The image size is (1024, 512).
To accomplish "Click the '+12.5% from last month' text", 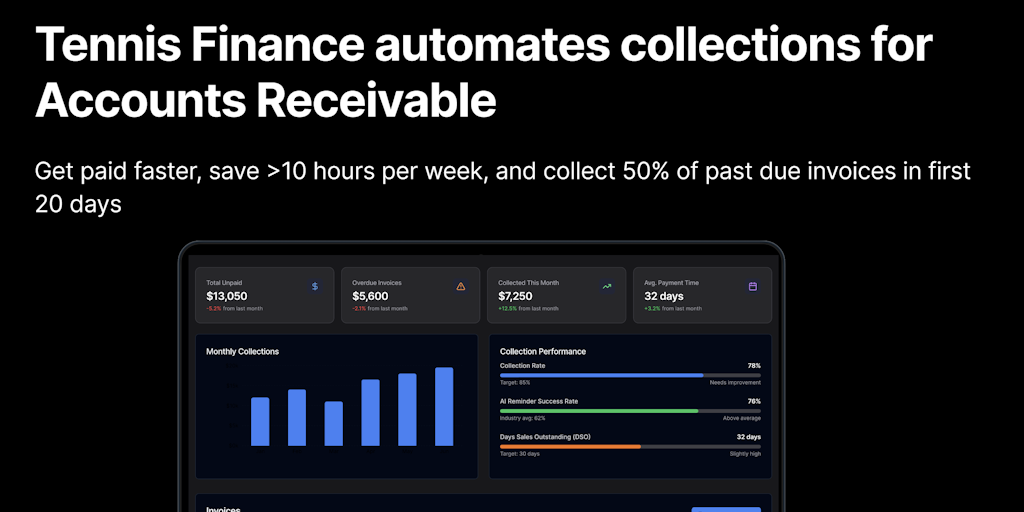I will point(528,308).
